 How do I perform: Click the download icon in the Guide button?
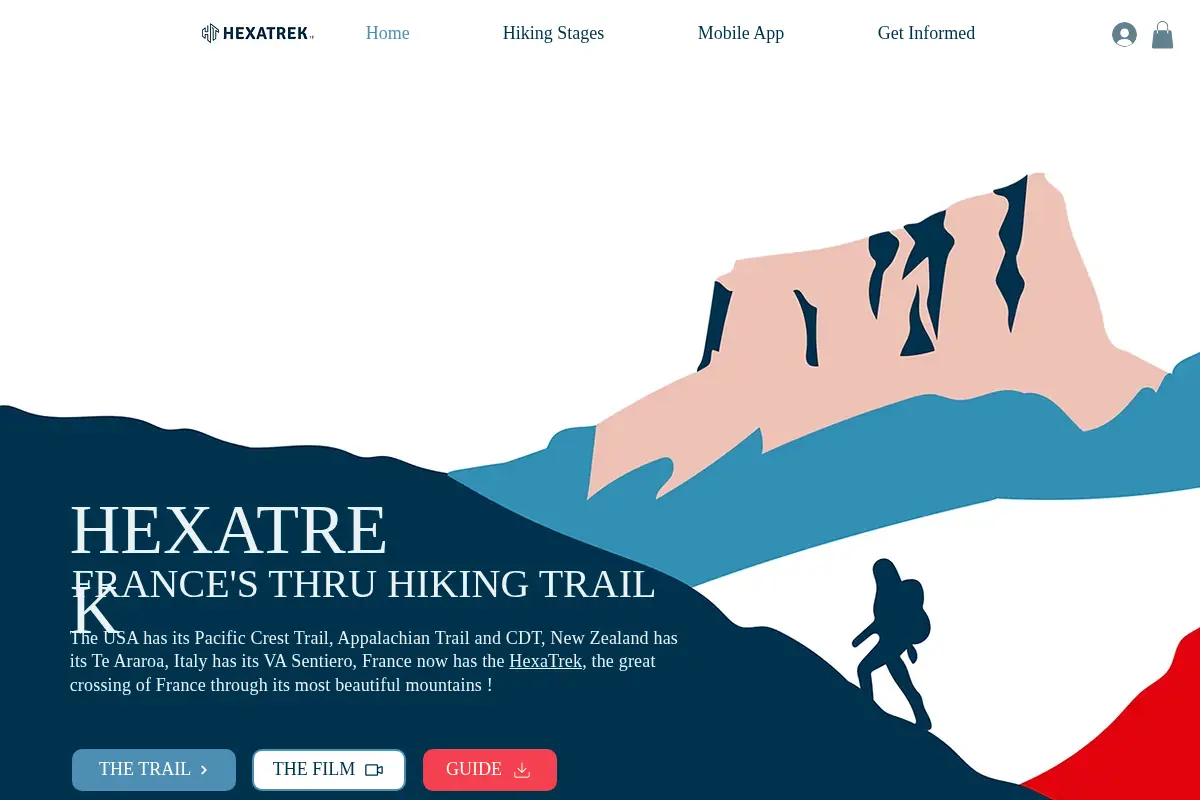522,770
